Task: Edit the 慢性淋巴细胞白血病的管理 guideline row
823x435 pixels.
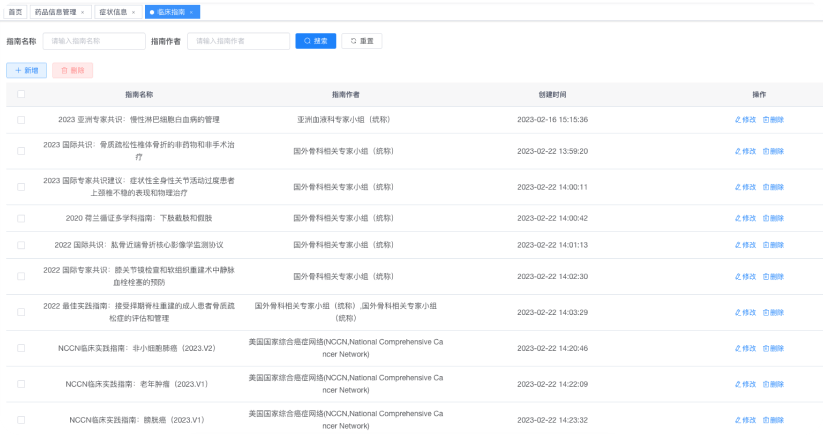Action: pyautogui.click(x=745, y=120)
